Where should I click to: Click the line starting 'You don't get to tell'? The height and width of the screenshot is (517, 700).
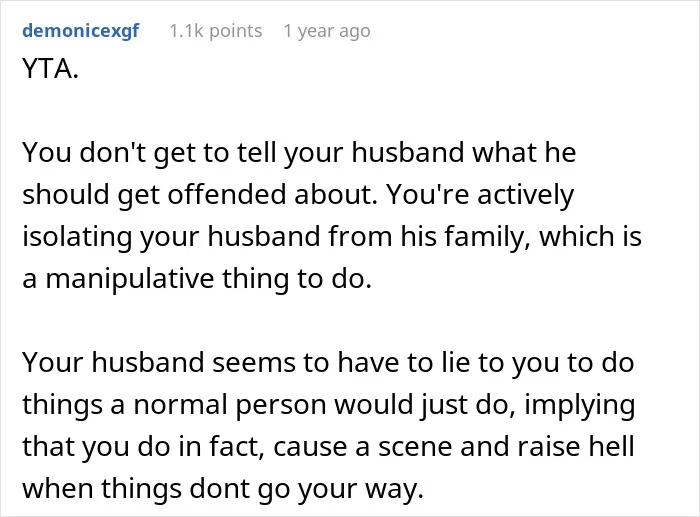coord(299,153)
